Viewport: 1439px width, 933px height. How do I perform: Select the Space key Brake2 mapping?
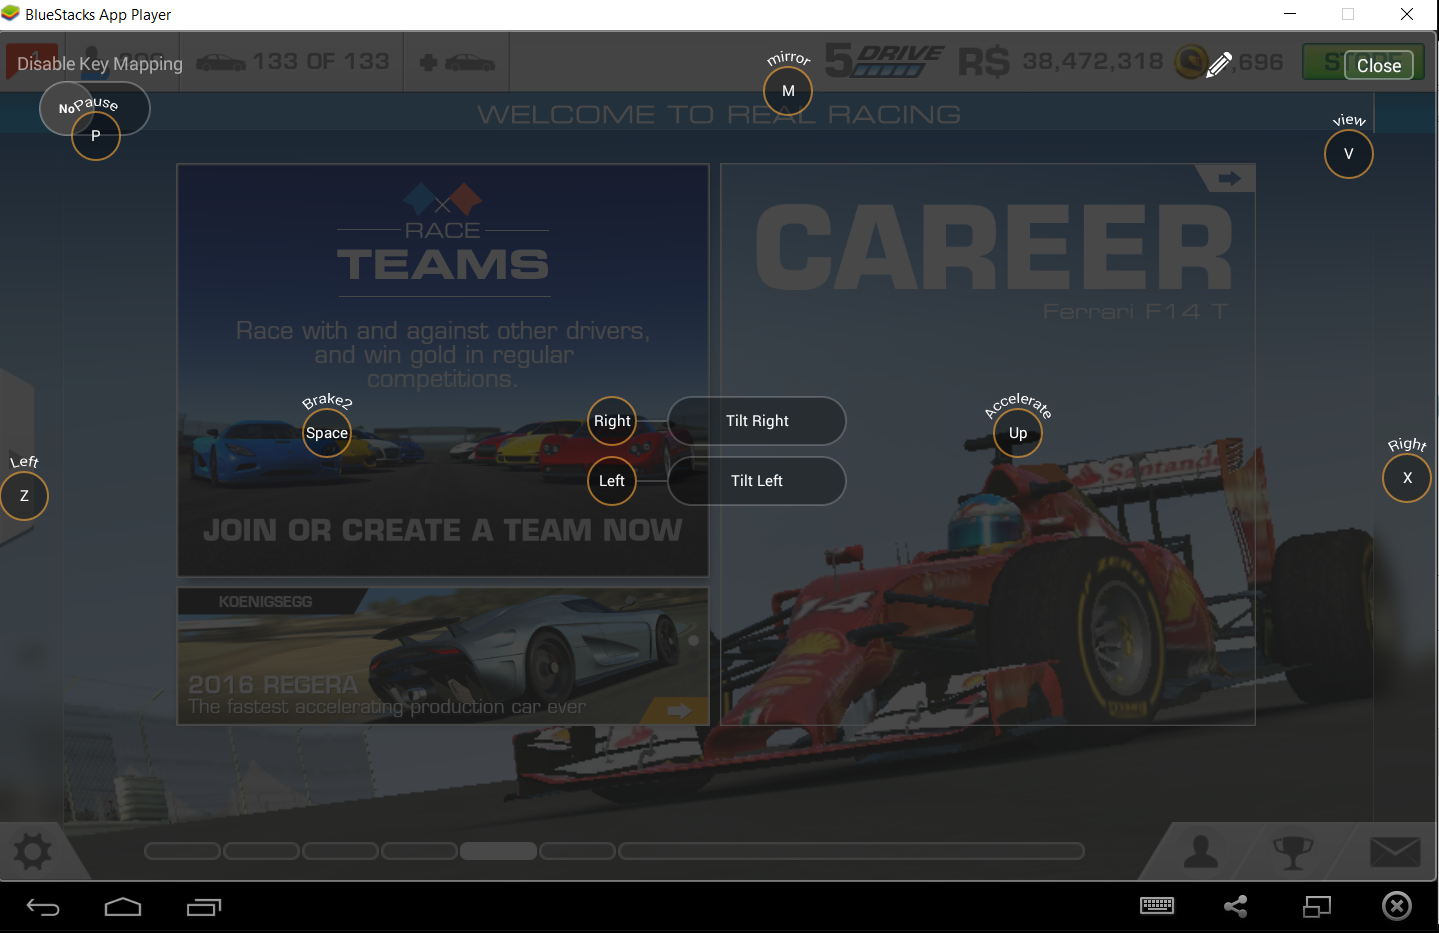pos(327,433)
